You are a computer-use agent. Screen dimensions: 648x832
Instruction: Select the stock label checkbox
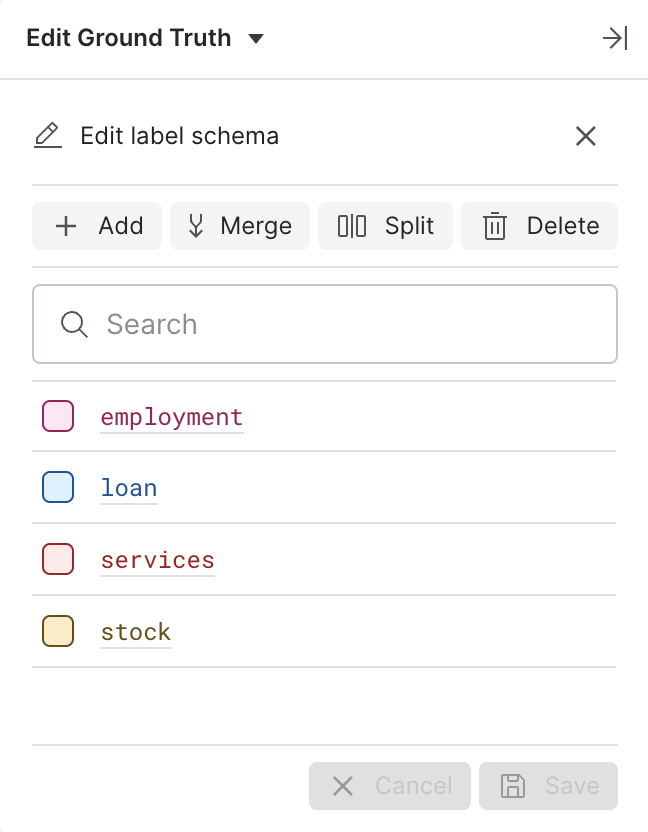[x=58, y=631]
